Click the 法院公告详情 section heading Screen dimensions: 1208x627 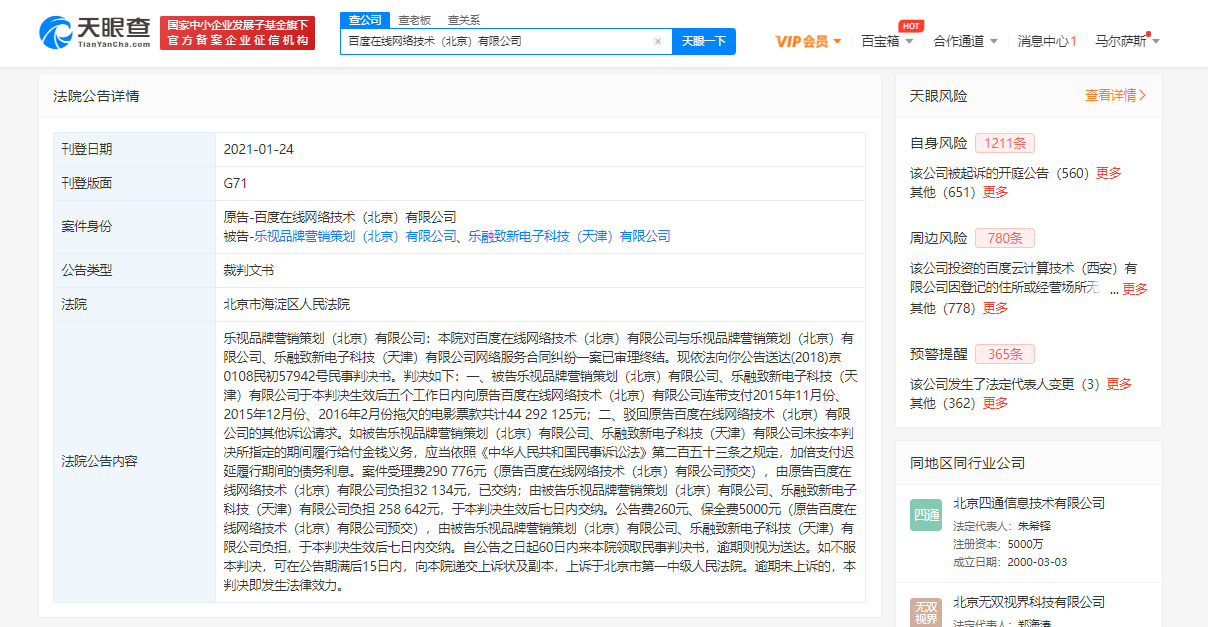point(96,96)
